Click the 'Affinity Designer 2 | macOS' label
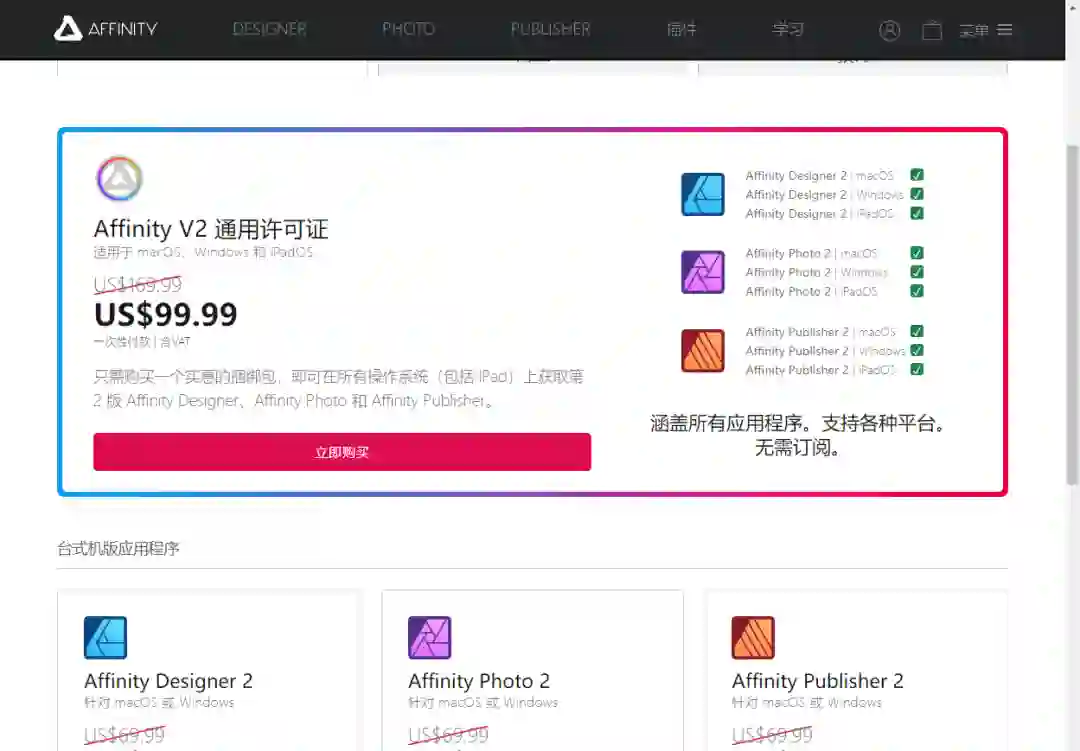The width and height of the screenshot is (1080, 751). pos(820,176)
